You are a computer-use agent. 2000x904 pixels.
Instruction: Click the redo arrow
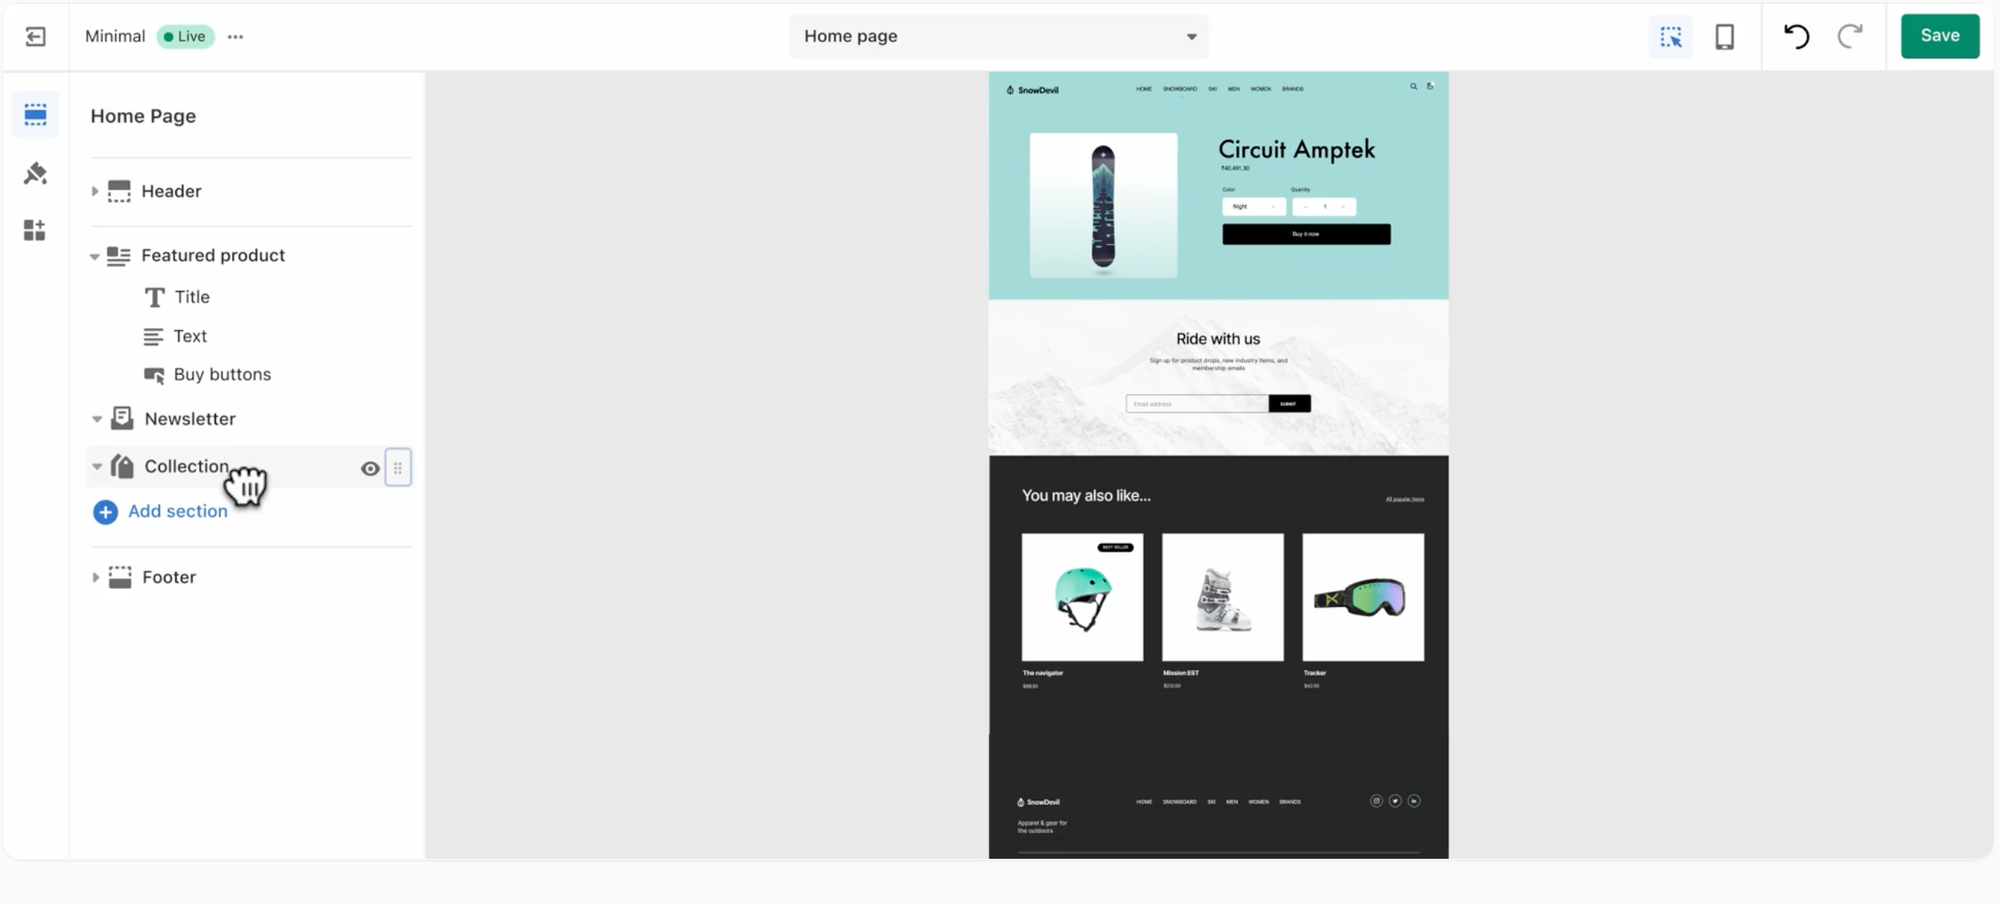pos(1850,36)
